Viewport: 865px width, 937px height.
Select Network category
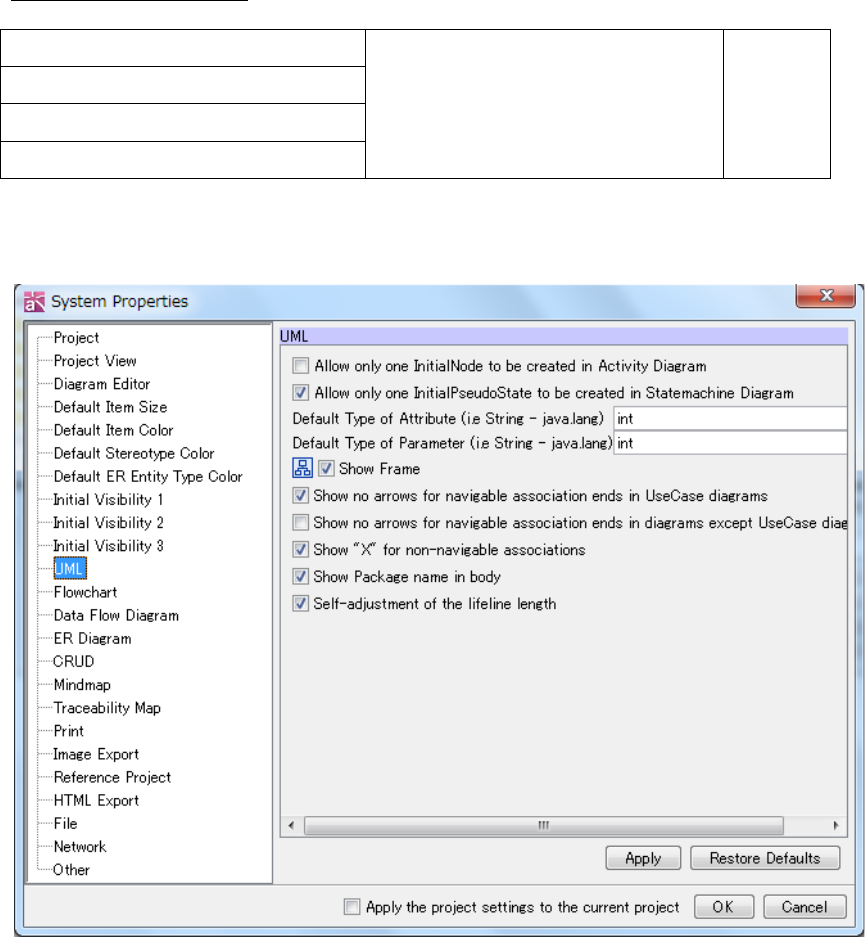79,847
